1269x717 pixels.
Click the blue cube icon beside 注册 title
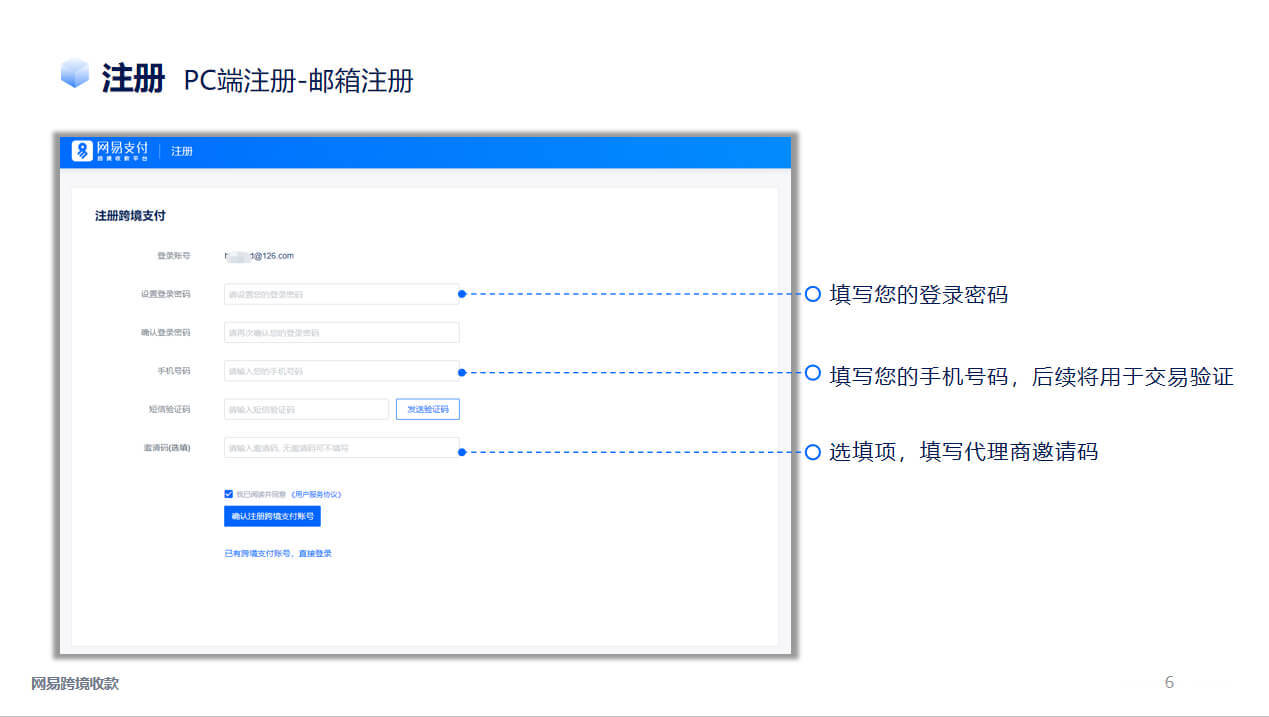click(x=75, y=74)
